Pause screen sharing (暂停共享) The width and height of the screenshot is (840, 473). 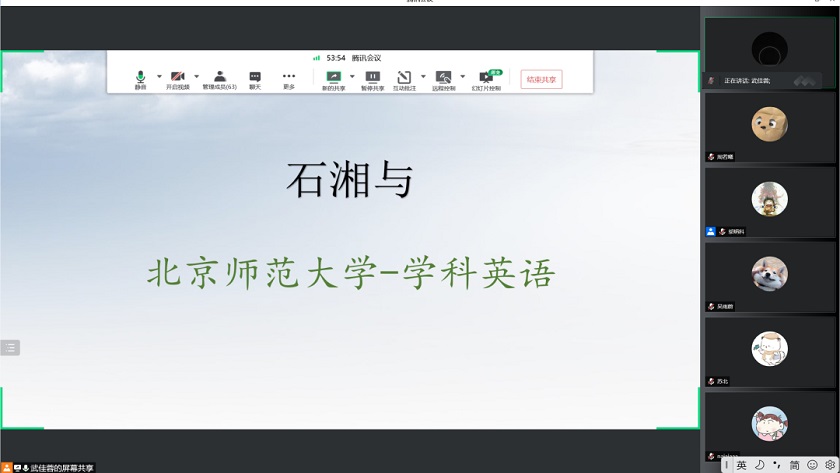click(x=372, y=80)
